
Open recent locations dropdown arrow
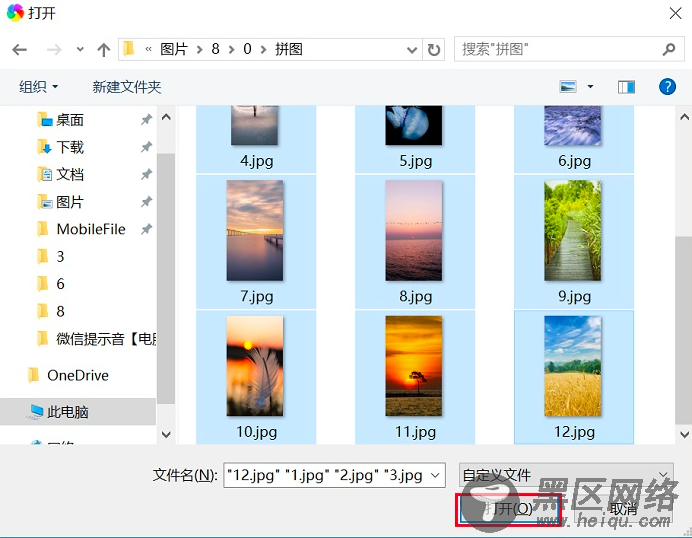click(80, 49)
